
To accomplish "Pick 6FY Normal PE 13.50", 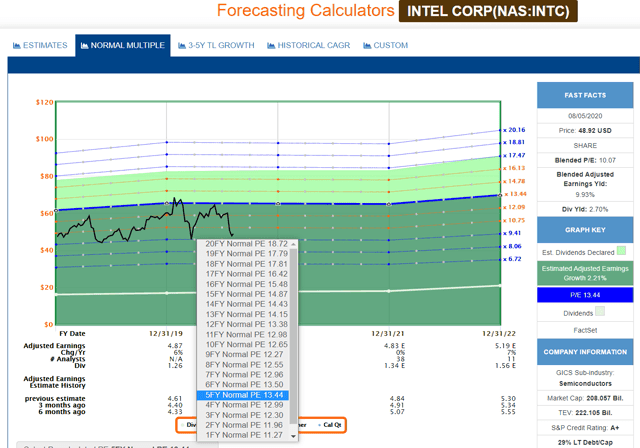I will coord(244,385).
